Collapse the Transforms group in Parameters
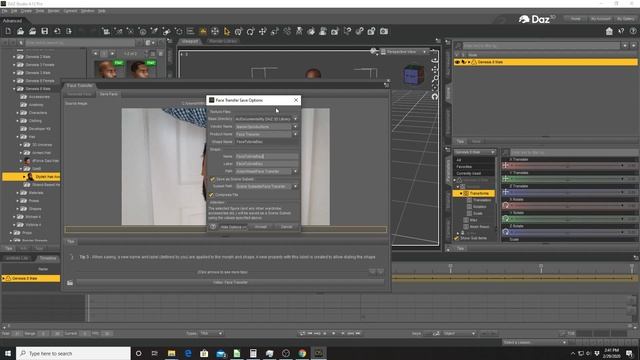Screen dimensions: 640x360 point(462,193)
